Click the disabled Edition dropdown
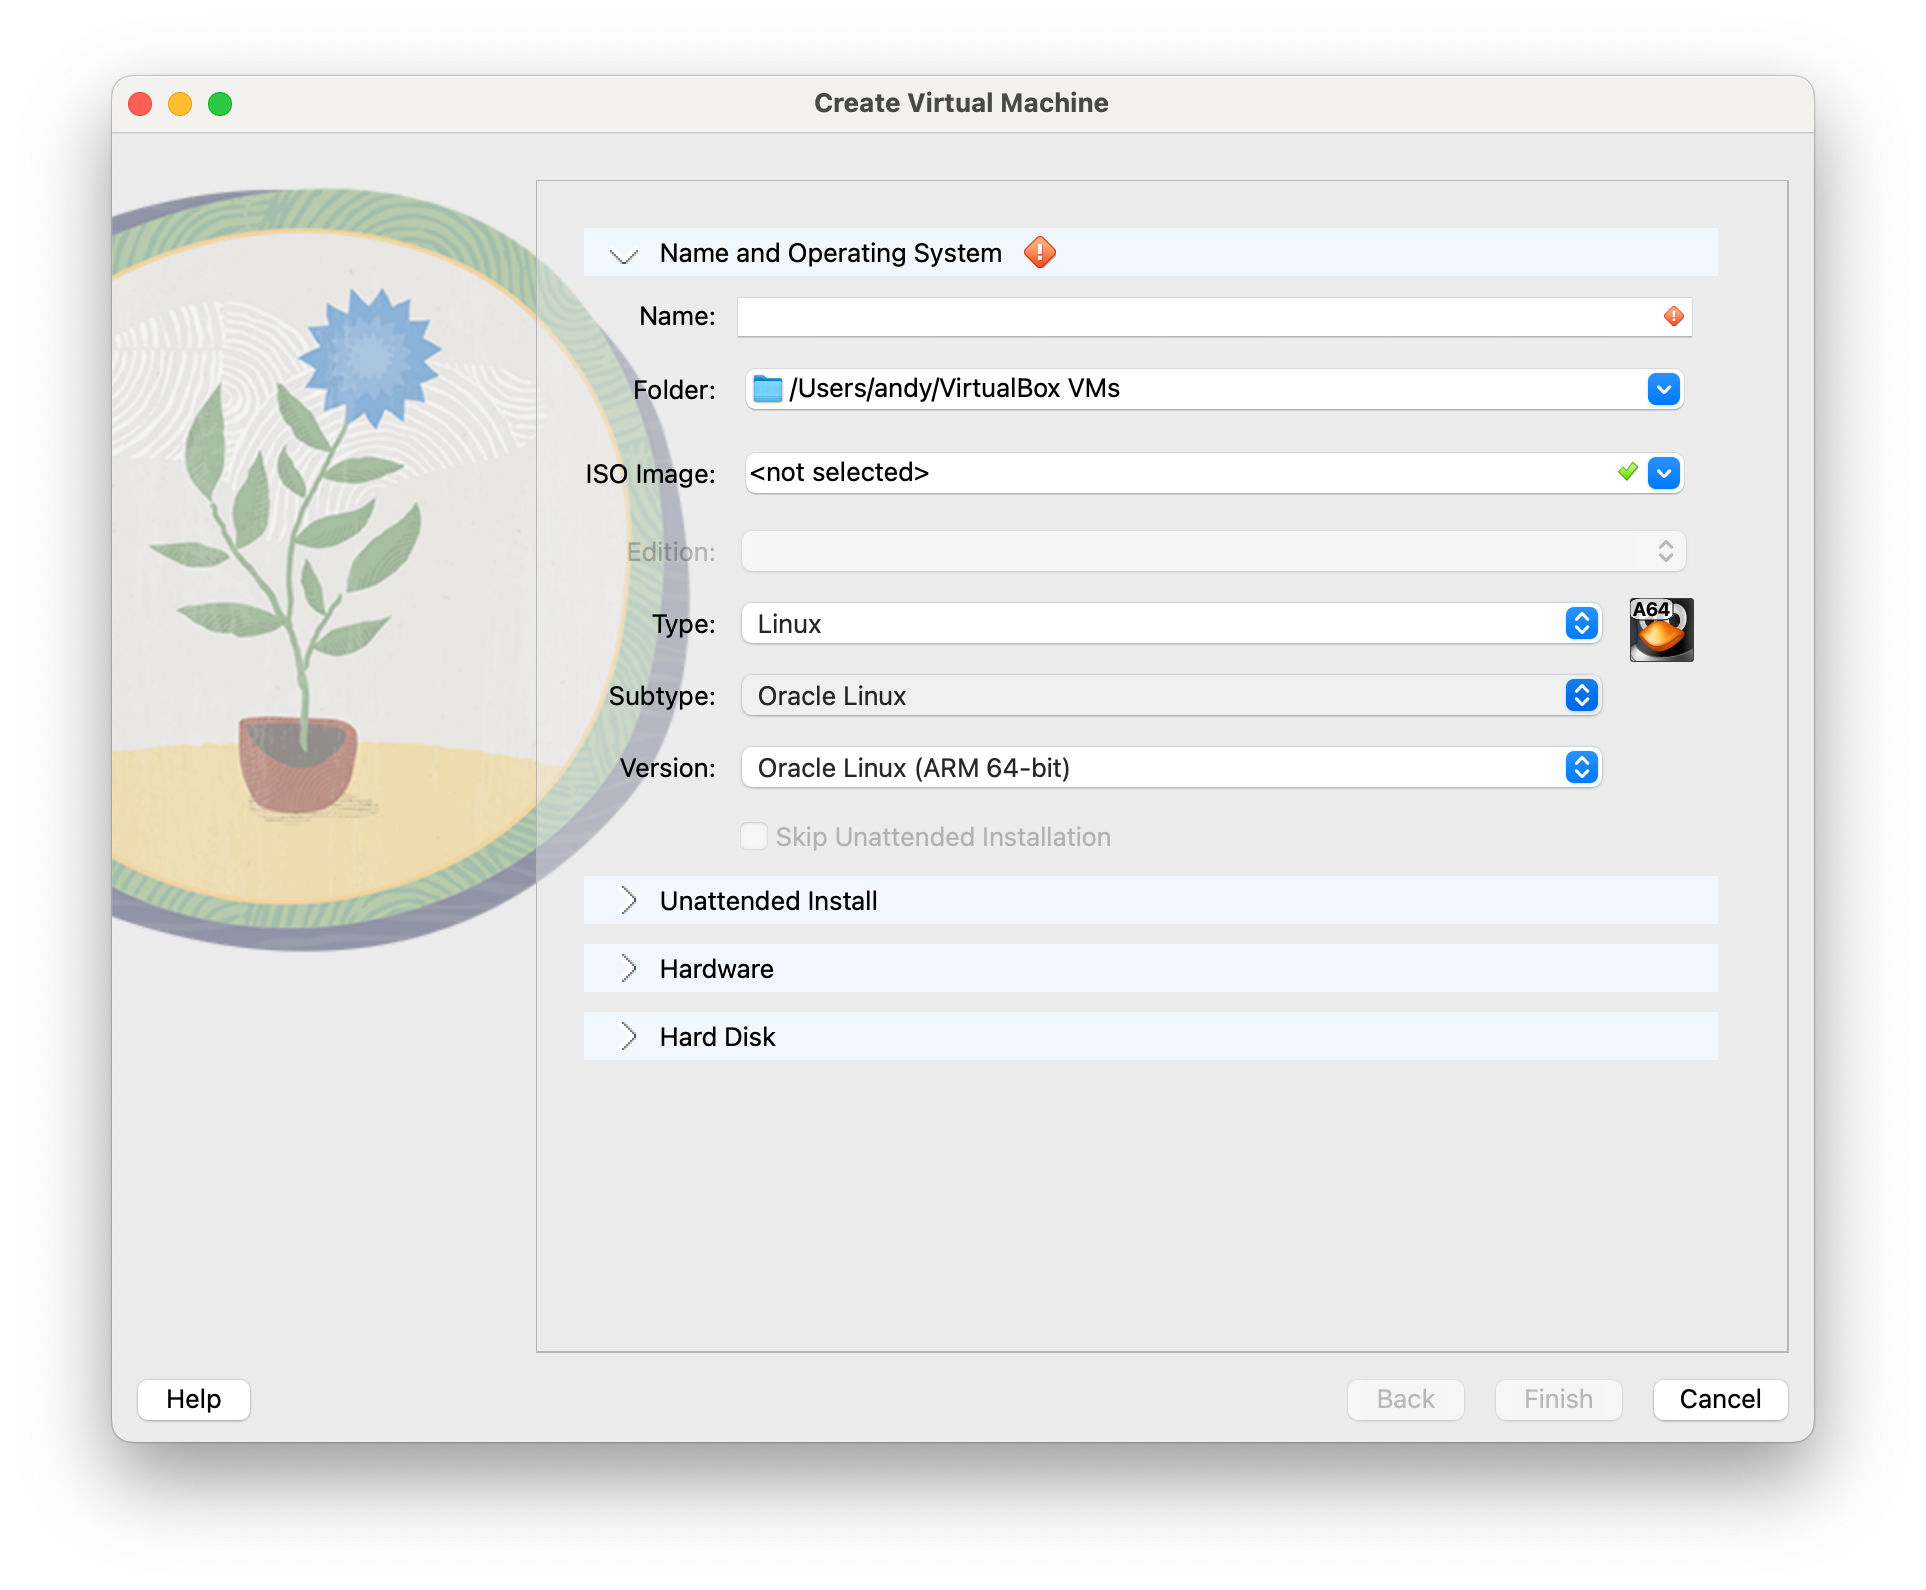 1213,551
